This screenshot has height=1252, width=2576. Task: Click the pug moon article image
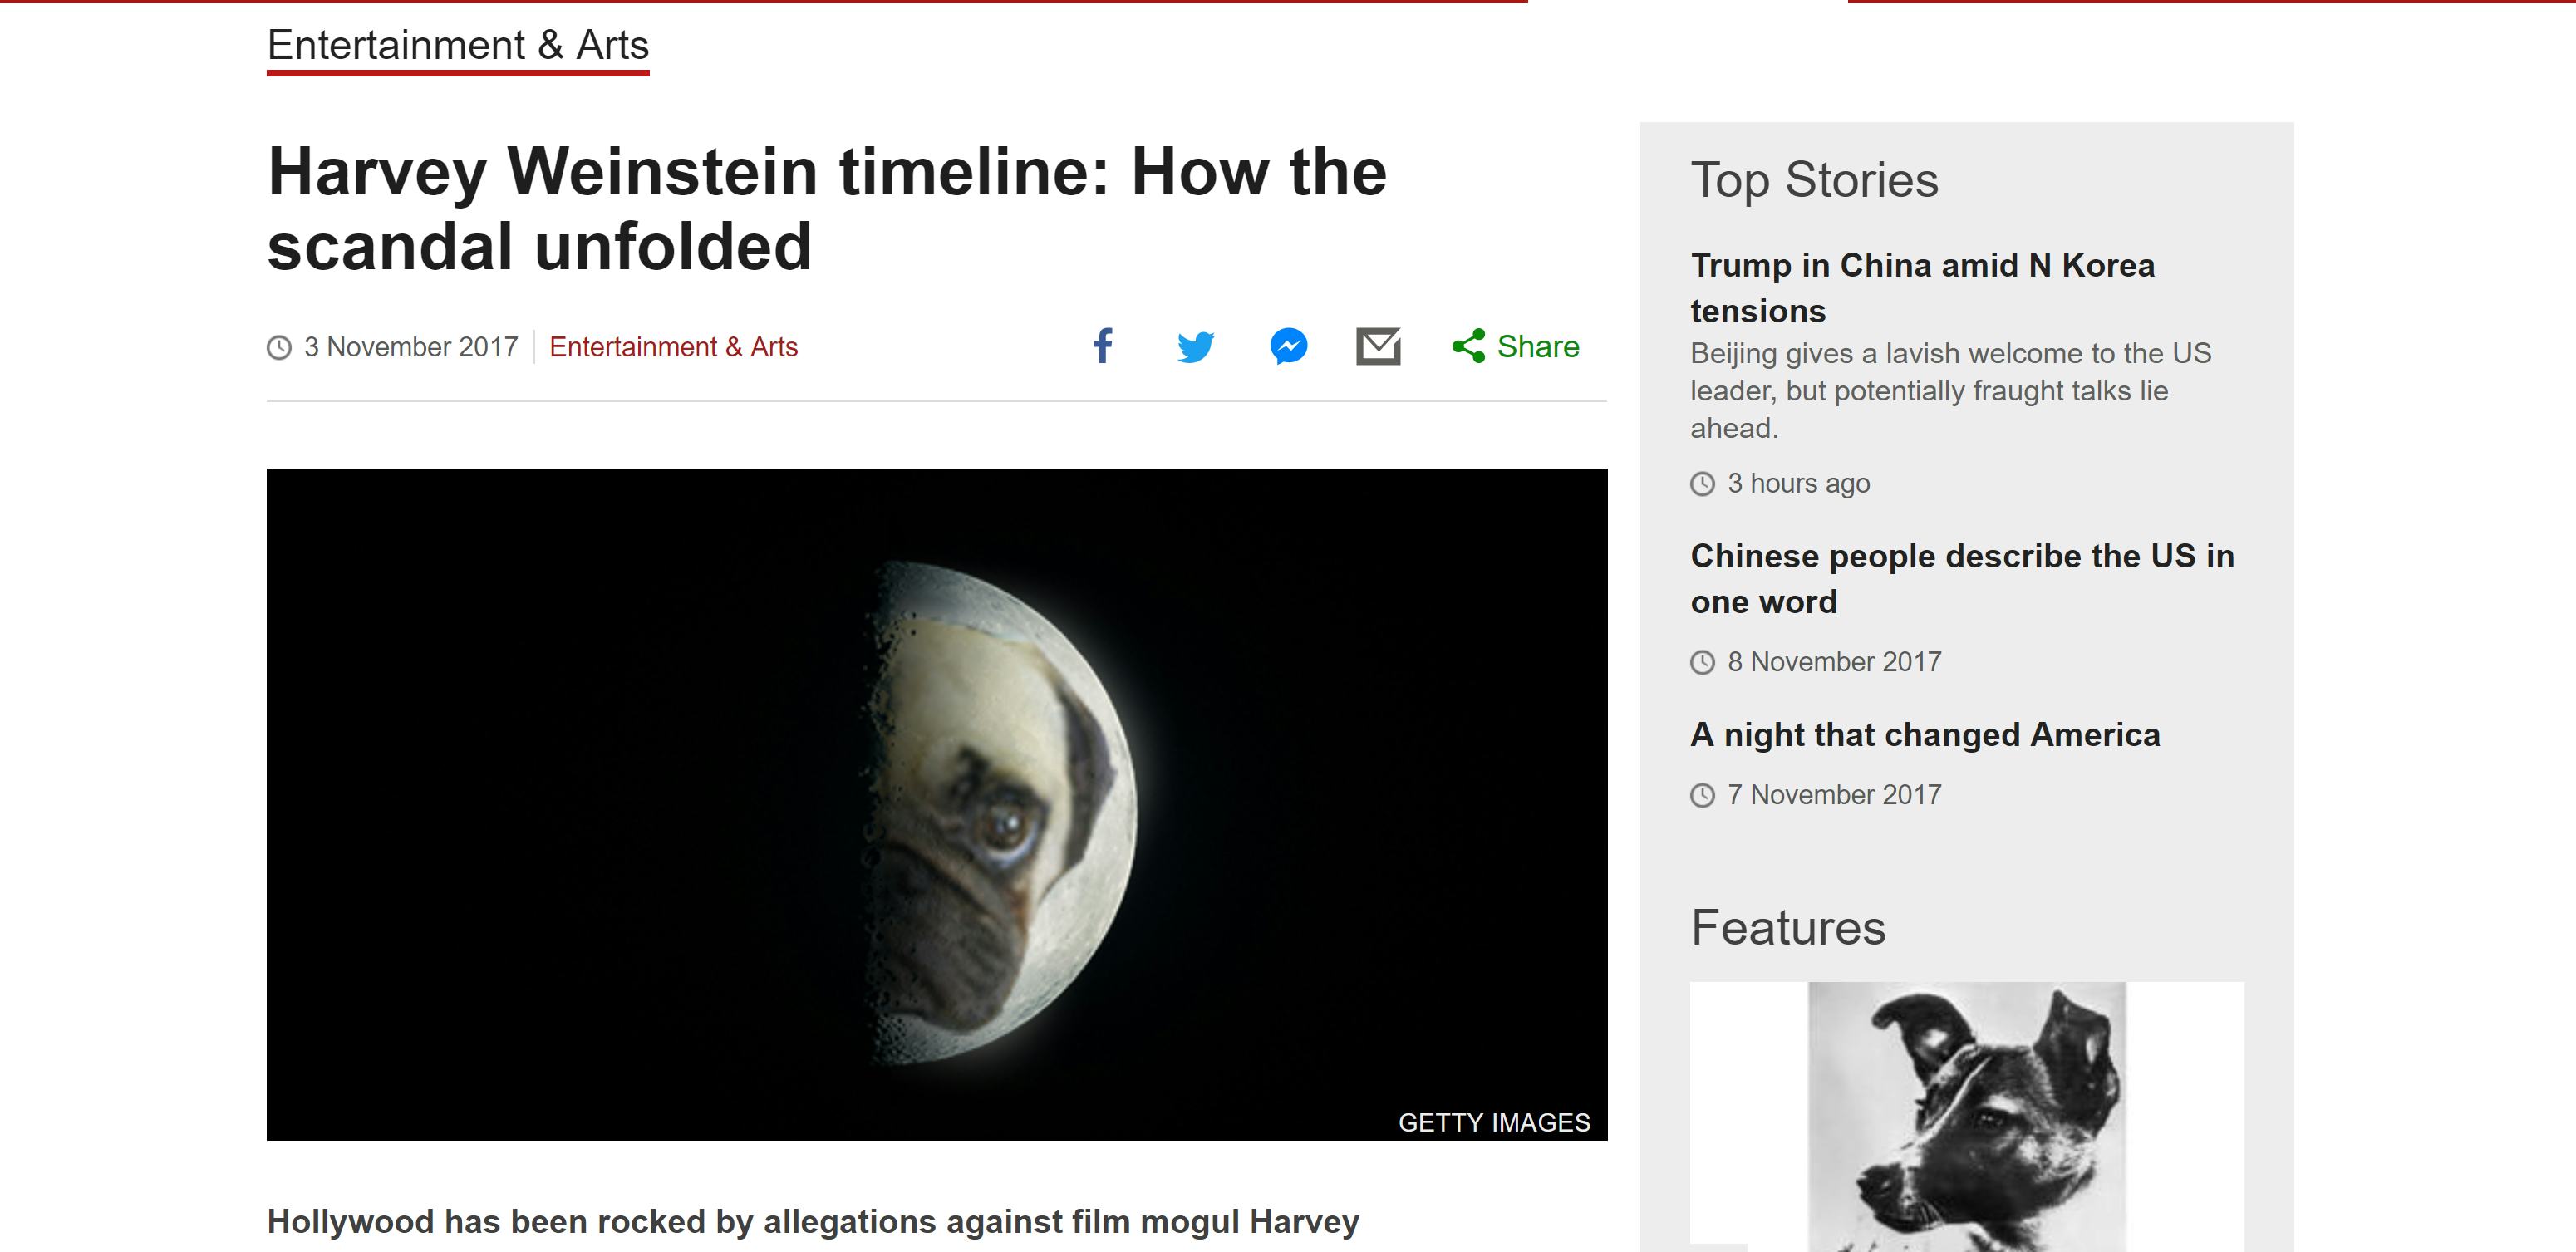click(x=936, y=804)
